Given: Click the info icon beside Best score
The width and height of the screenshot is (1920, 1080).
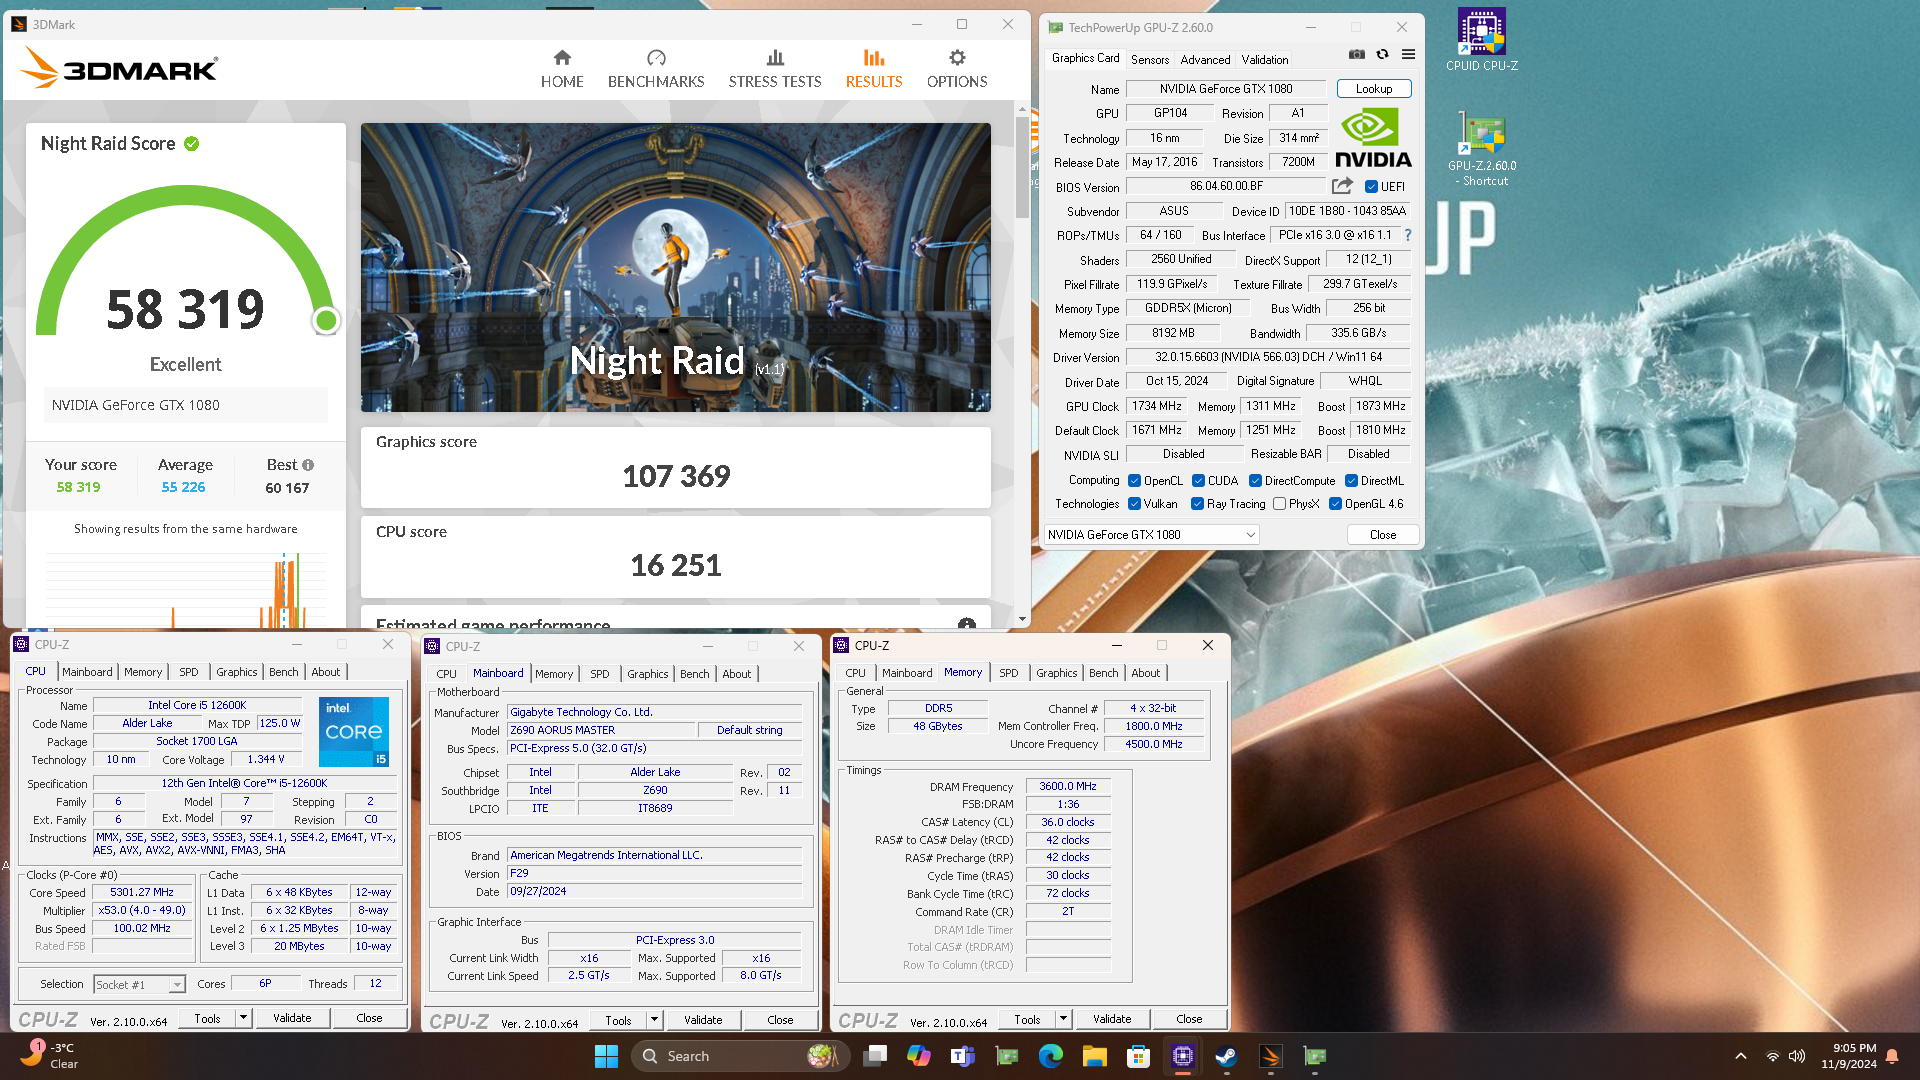Looking at the screenshot, I should click(308, 465).
